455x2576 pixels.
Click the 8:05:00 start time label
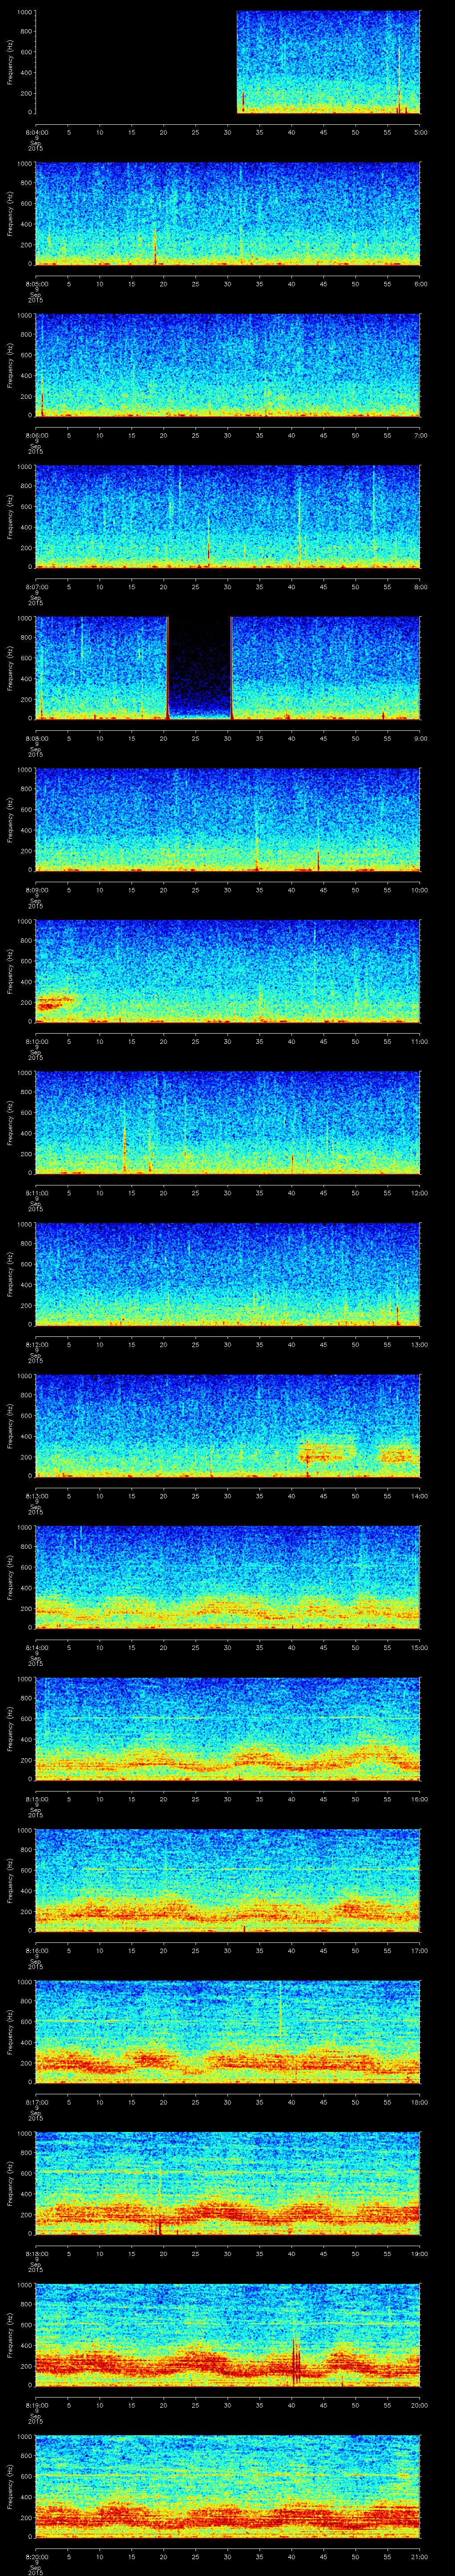tap(36, 284)
